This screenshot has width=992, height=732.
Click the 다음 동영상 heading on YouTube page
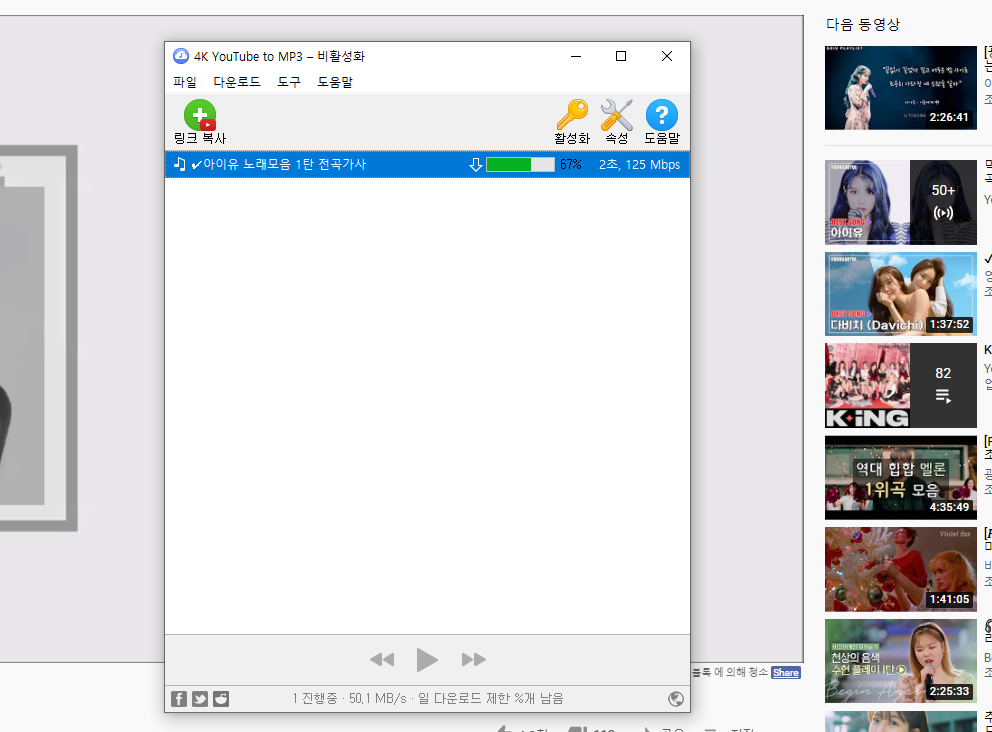pyautogui.click(x=863, y=25)
